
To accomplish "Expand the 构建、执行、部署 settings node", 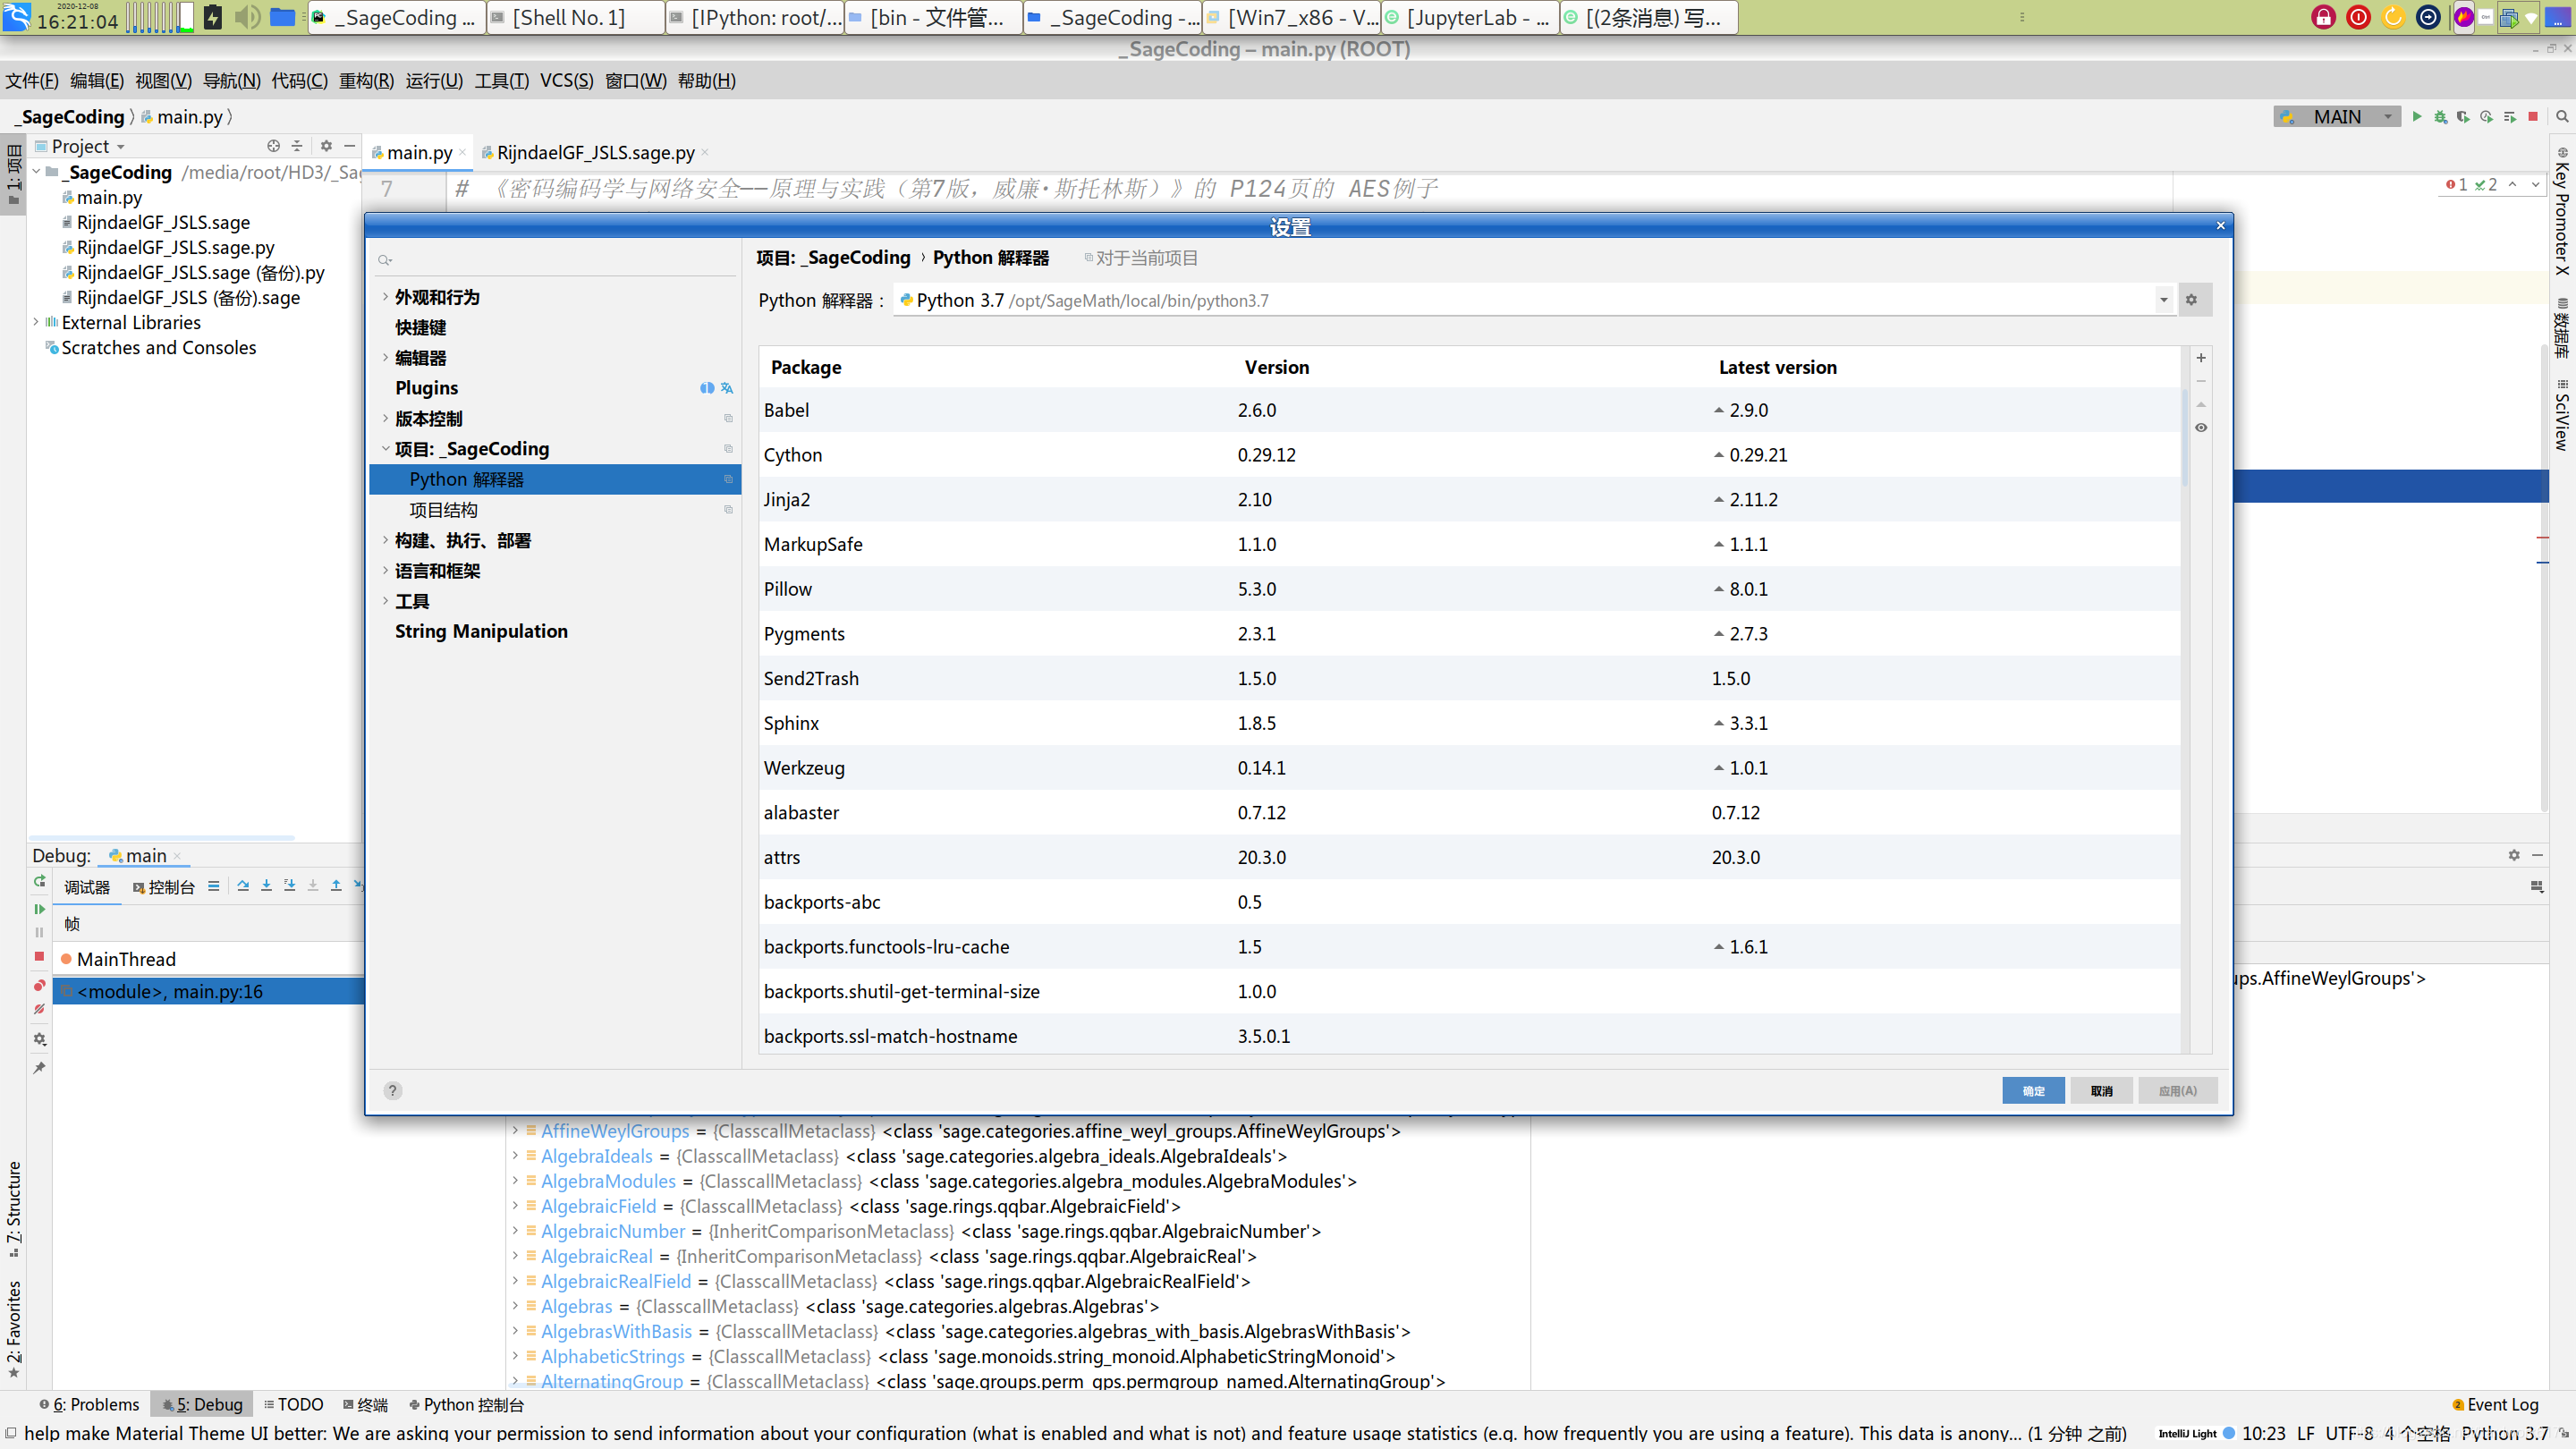I will click(x=385, y=541).
